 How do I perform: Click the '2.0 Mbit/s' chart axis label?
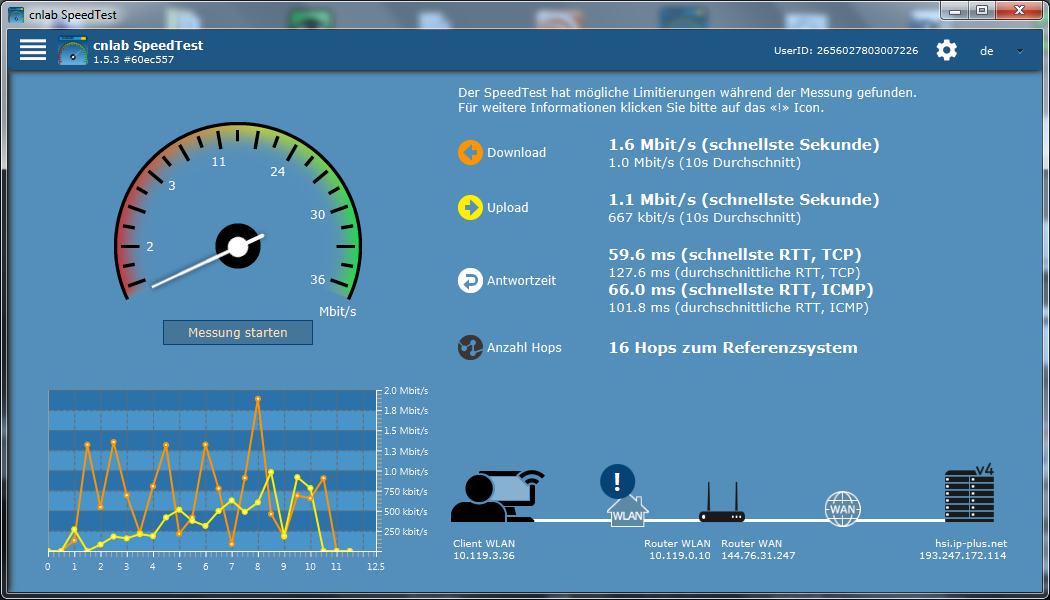click(x=406, y=390)
